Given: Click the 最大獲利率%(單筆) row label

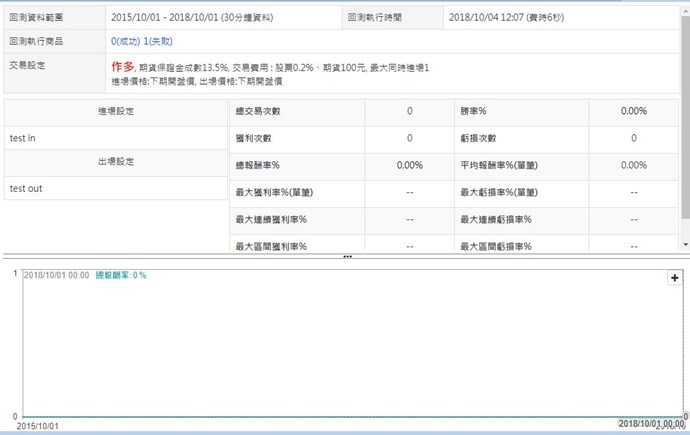Looking at the screenshot, I should click(x=272, y=192).
